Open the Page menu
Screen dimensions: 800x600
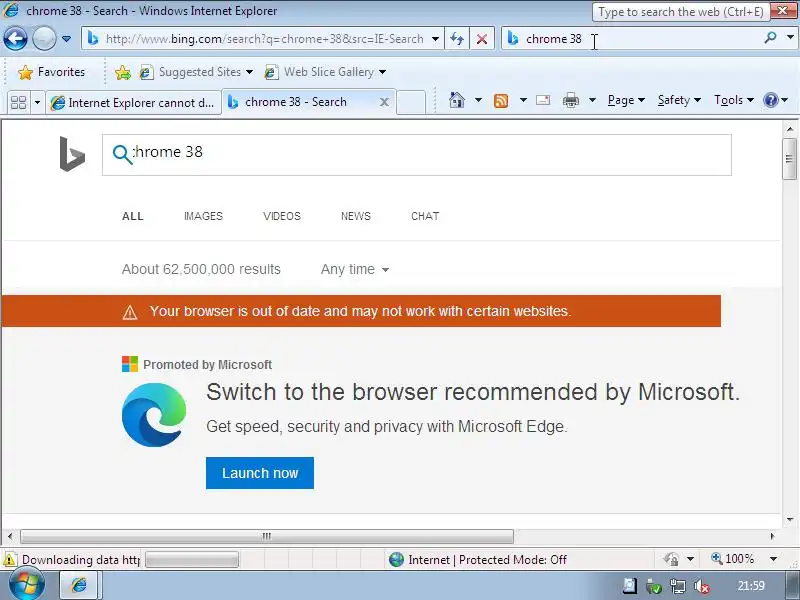coord(626,100)
